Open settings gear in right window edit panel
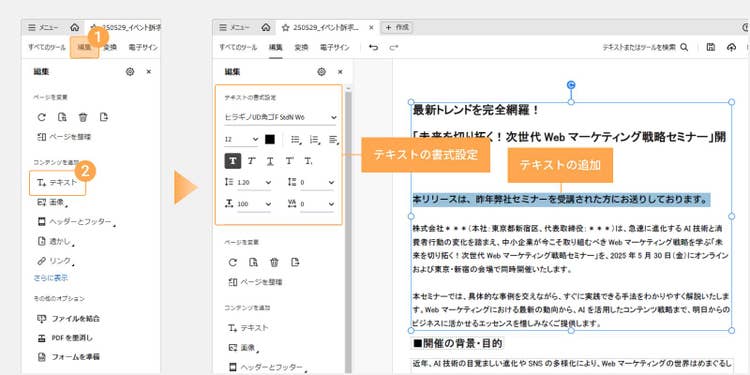The image size is (750, 375). pos(321,72)
